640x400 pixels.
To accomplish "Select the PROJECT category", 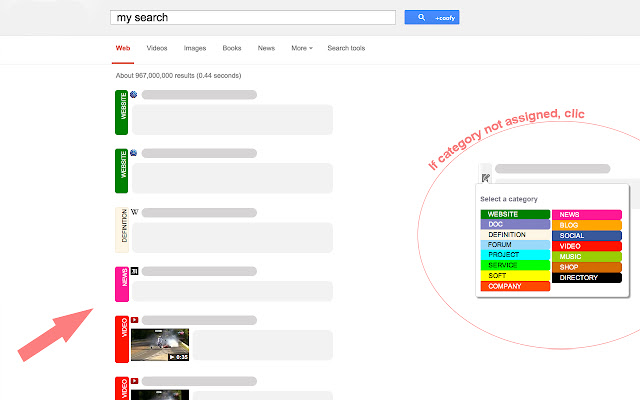I will (515, 254).
